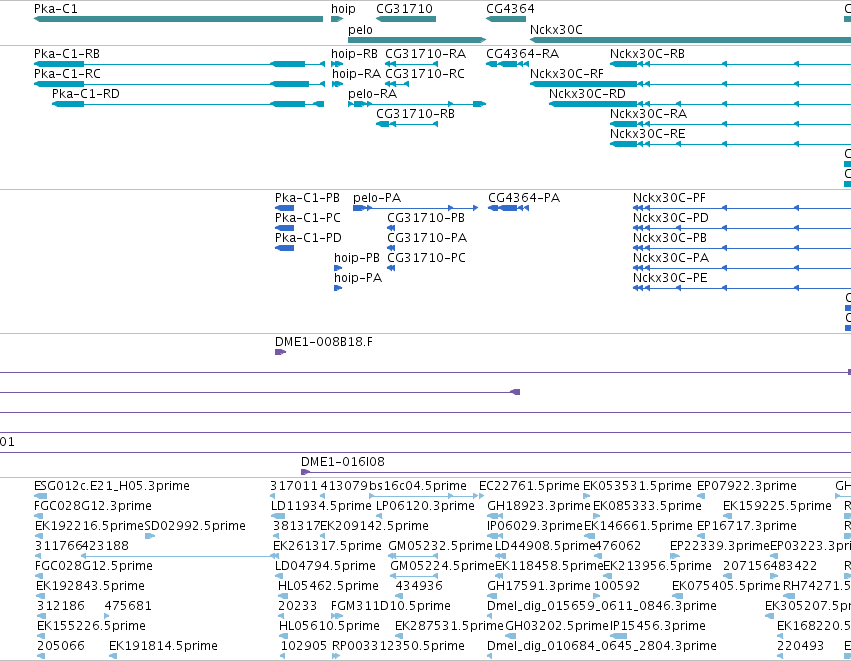Click protein hoip-PA

tap(338, 288)
